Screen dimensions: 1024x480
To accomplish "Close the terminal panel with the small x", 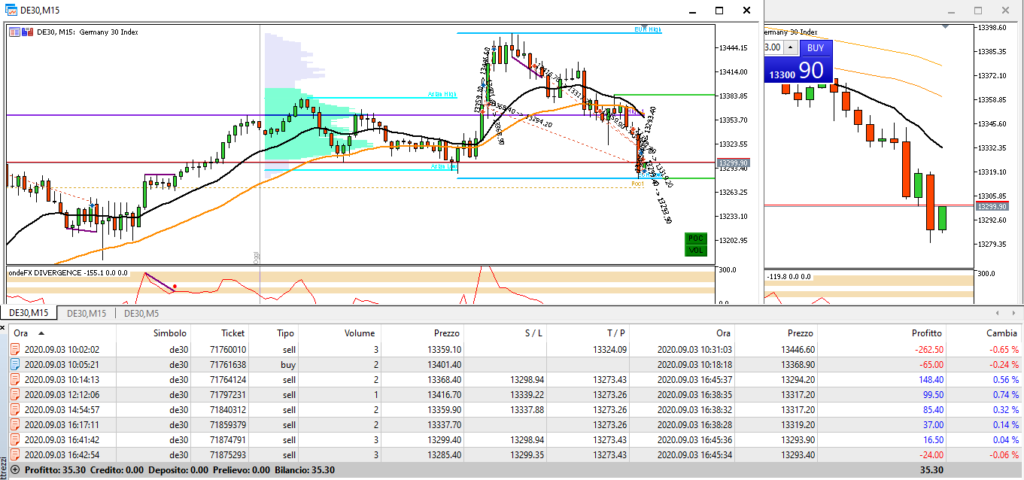I will [x=3, y=326].
